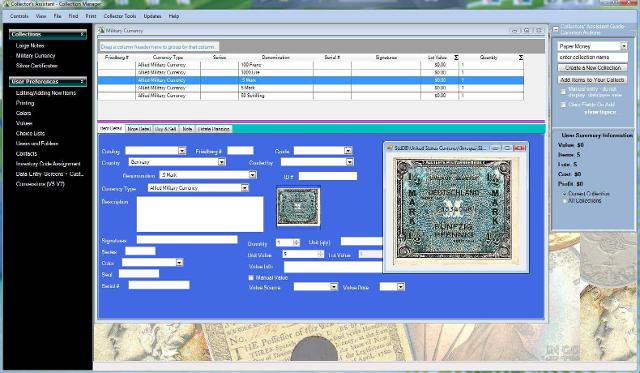Open Editing/Adding New Items preferences
The height and width of the screenshot is (373, 640).
[x=46, y=93]
